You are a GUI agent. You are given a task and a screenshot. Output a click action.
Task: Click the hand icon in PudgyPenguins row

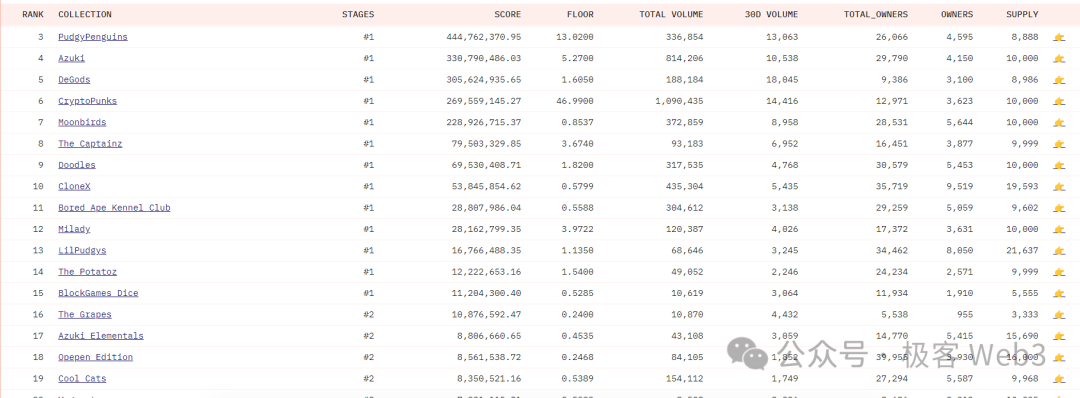tap(1059, 37)
